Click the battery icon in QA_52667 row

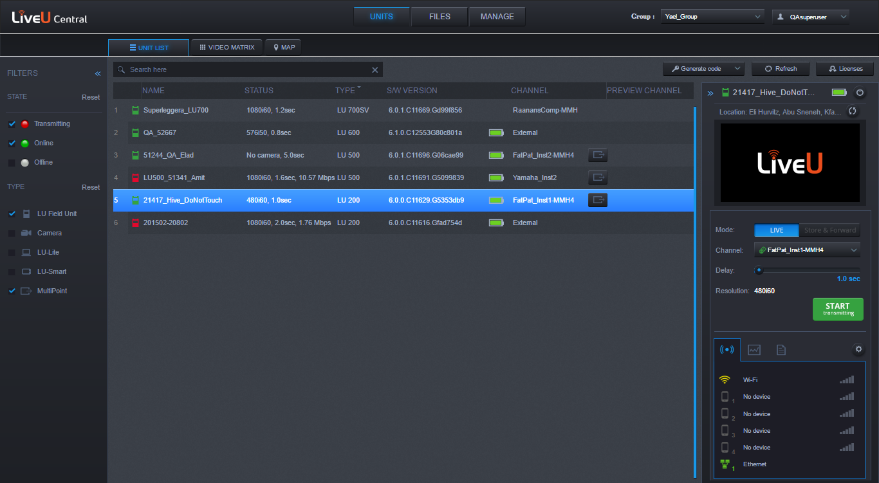pyautogui.click(x=496, y=133)
